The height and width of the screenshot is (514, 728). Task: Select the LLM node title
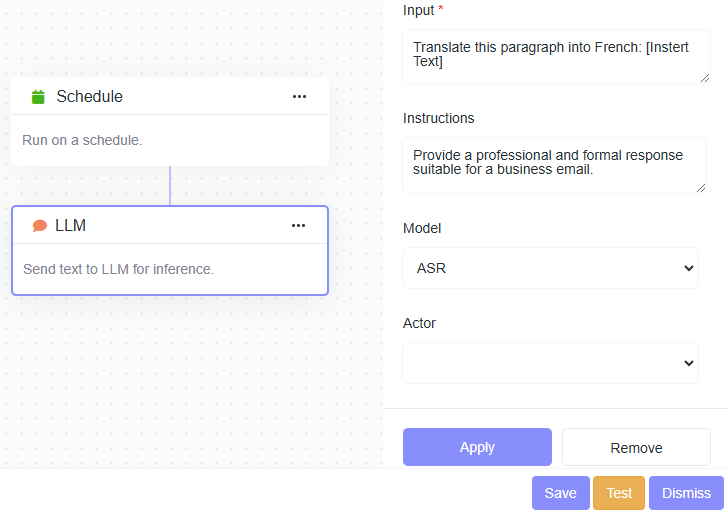click(70, 226)
